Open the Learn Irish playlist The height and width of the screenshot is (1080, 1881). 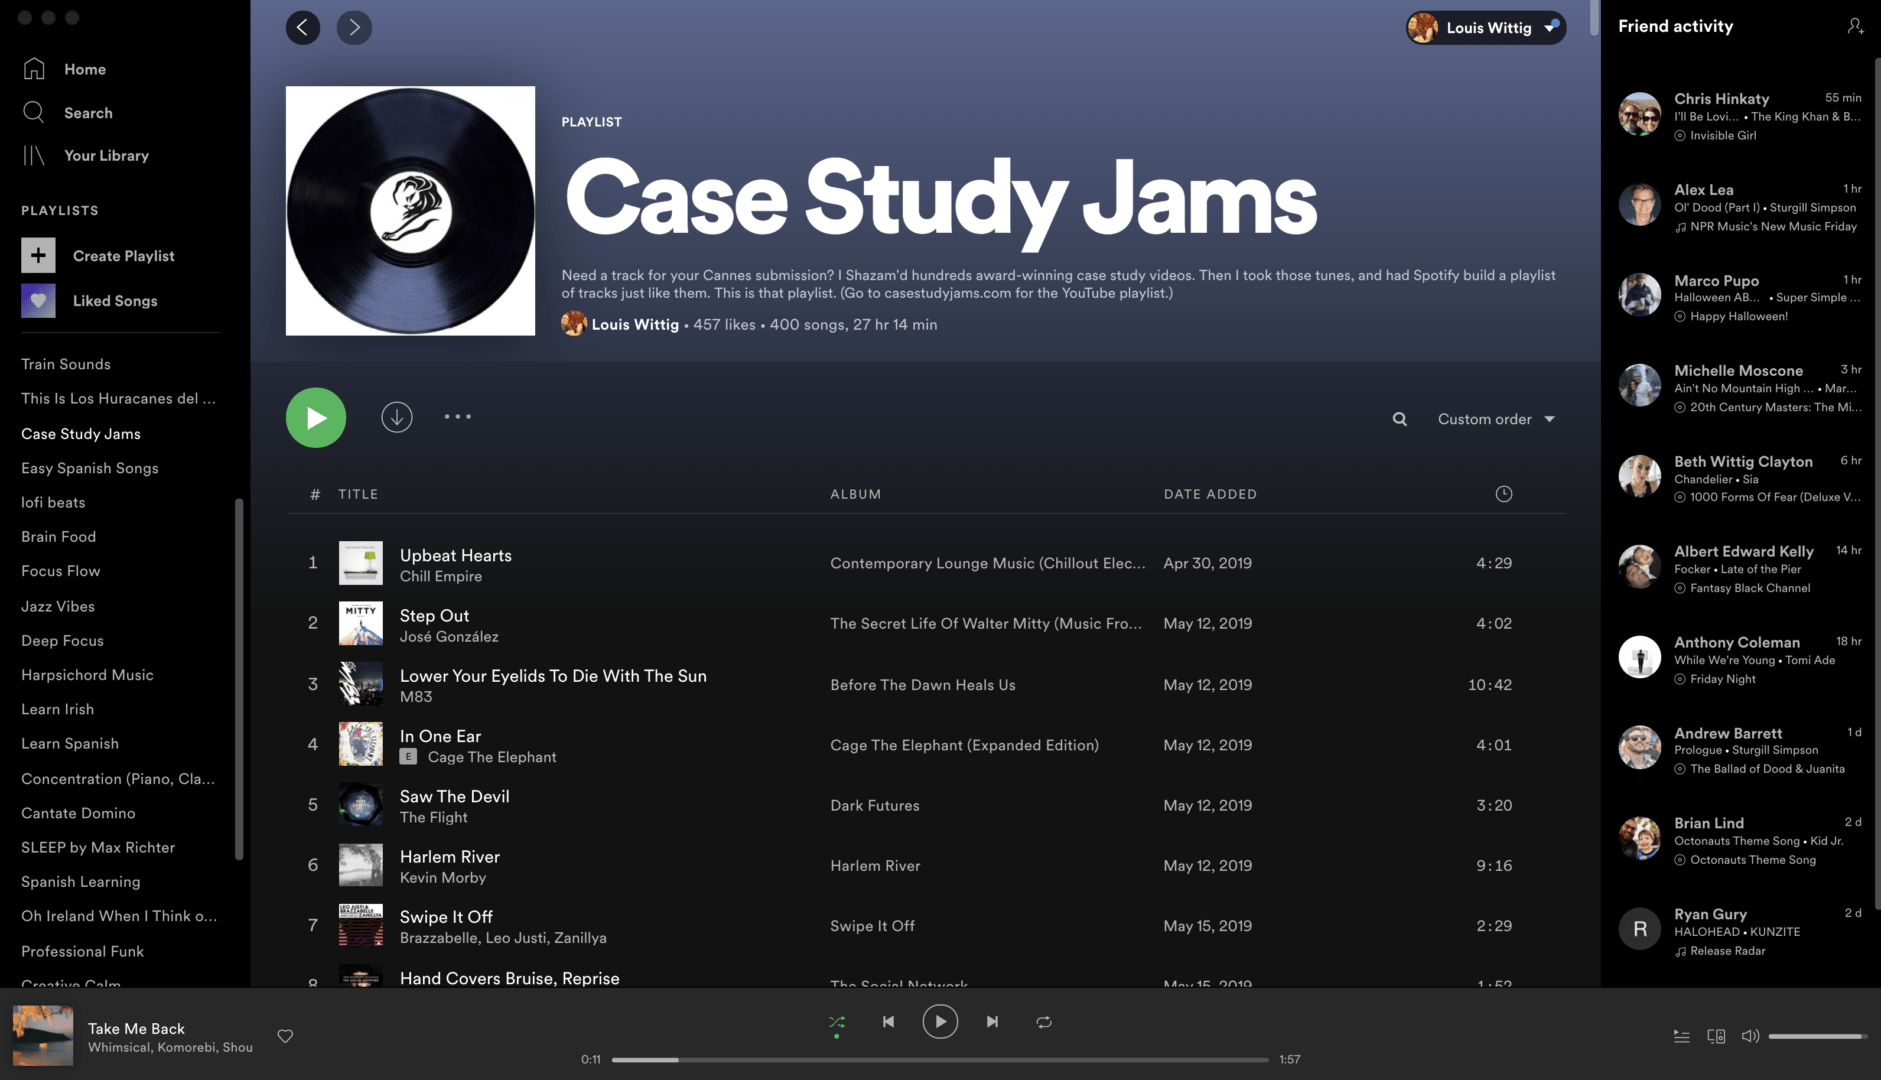coord(58,709)
